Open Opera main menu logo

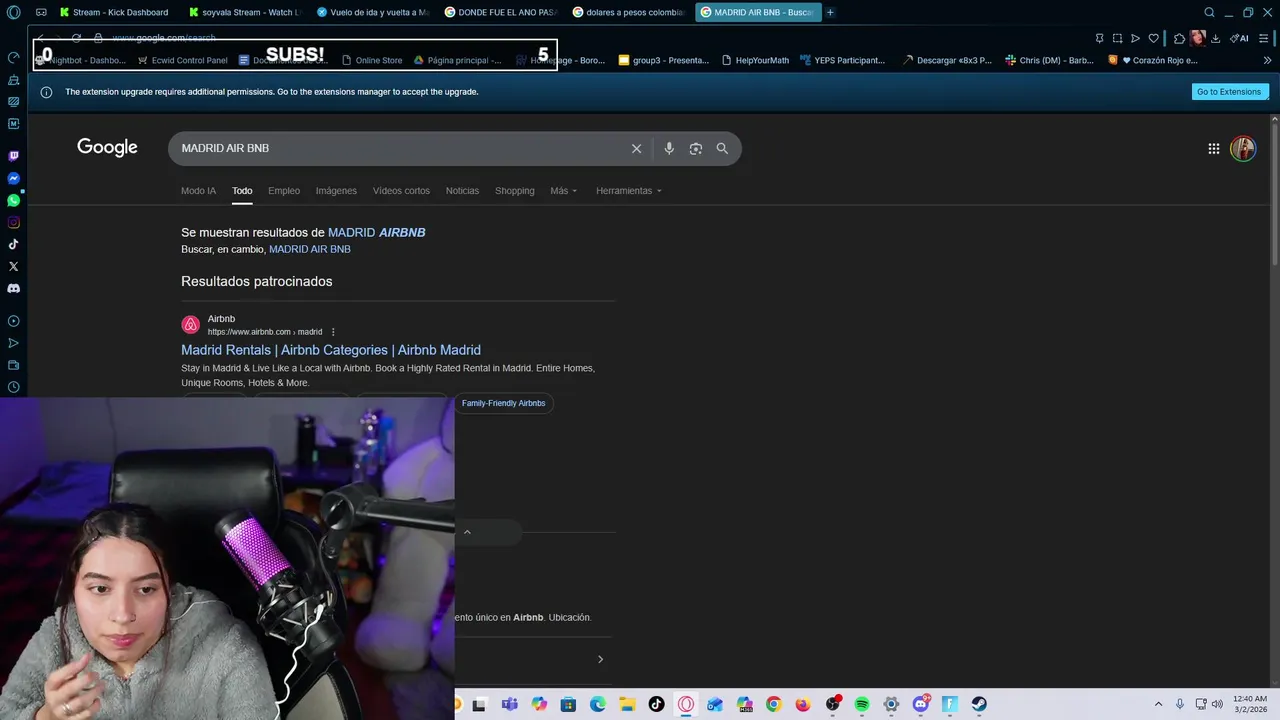13,12
